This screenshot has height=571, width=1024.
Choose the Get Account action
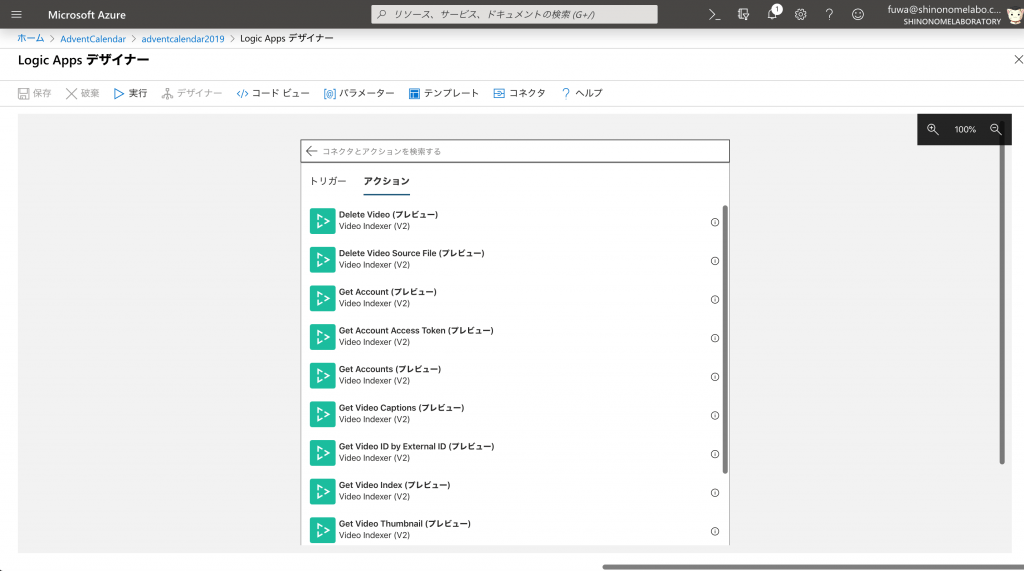pos(515,298)
